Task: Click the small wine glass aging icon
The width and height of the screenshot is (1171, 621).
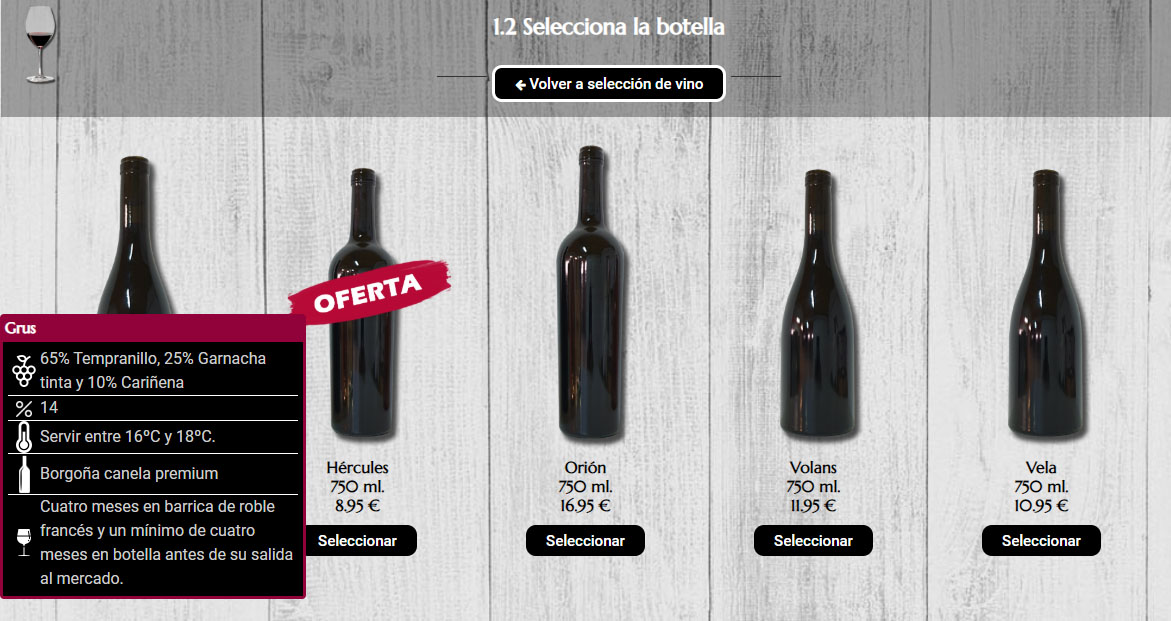Action: click(x=24, y=543)
